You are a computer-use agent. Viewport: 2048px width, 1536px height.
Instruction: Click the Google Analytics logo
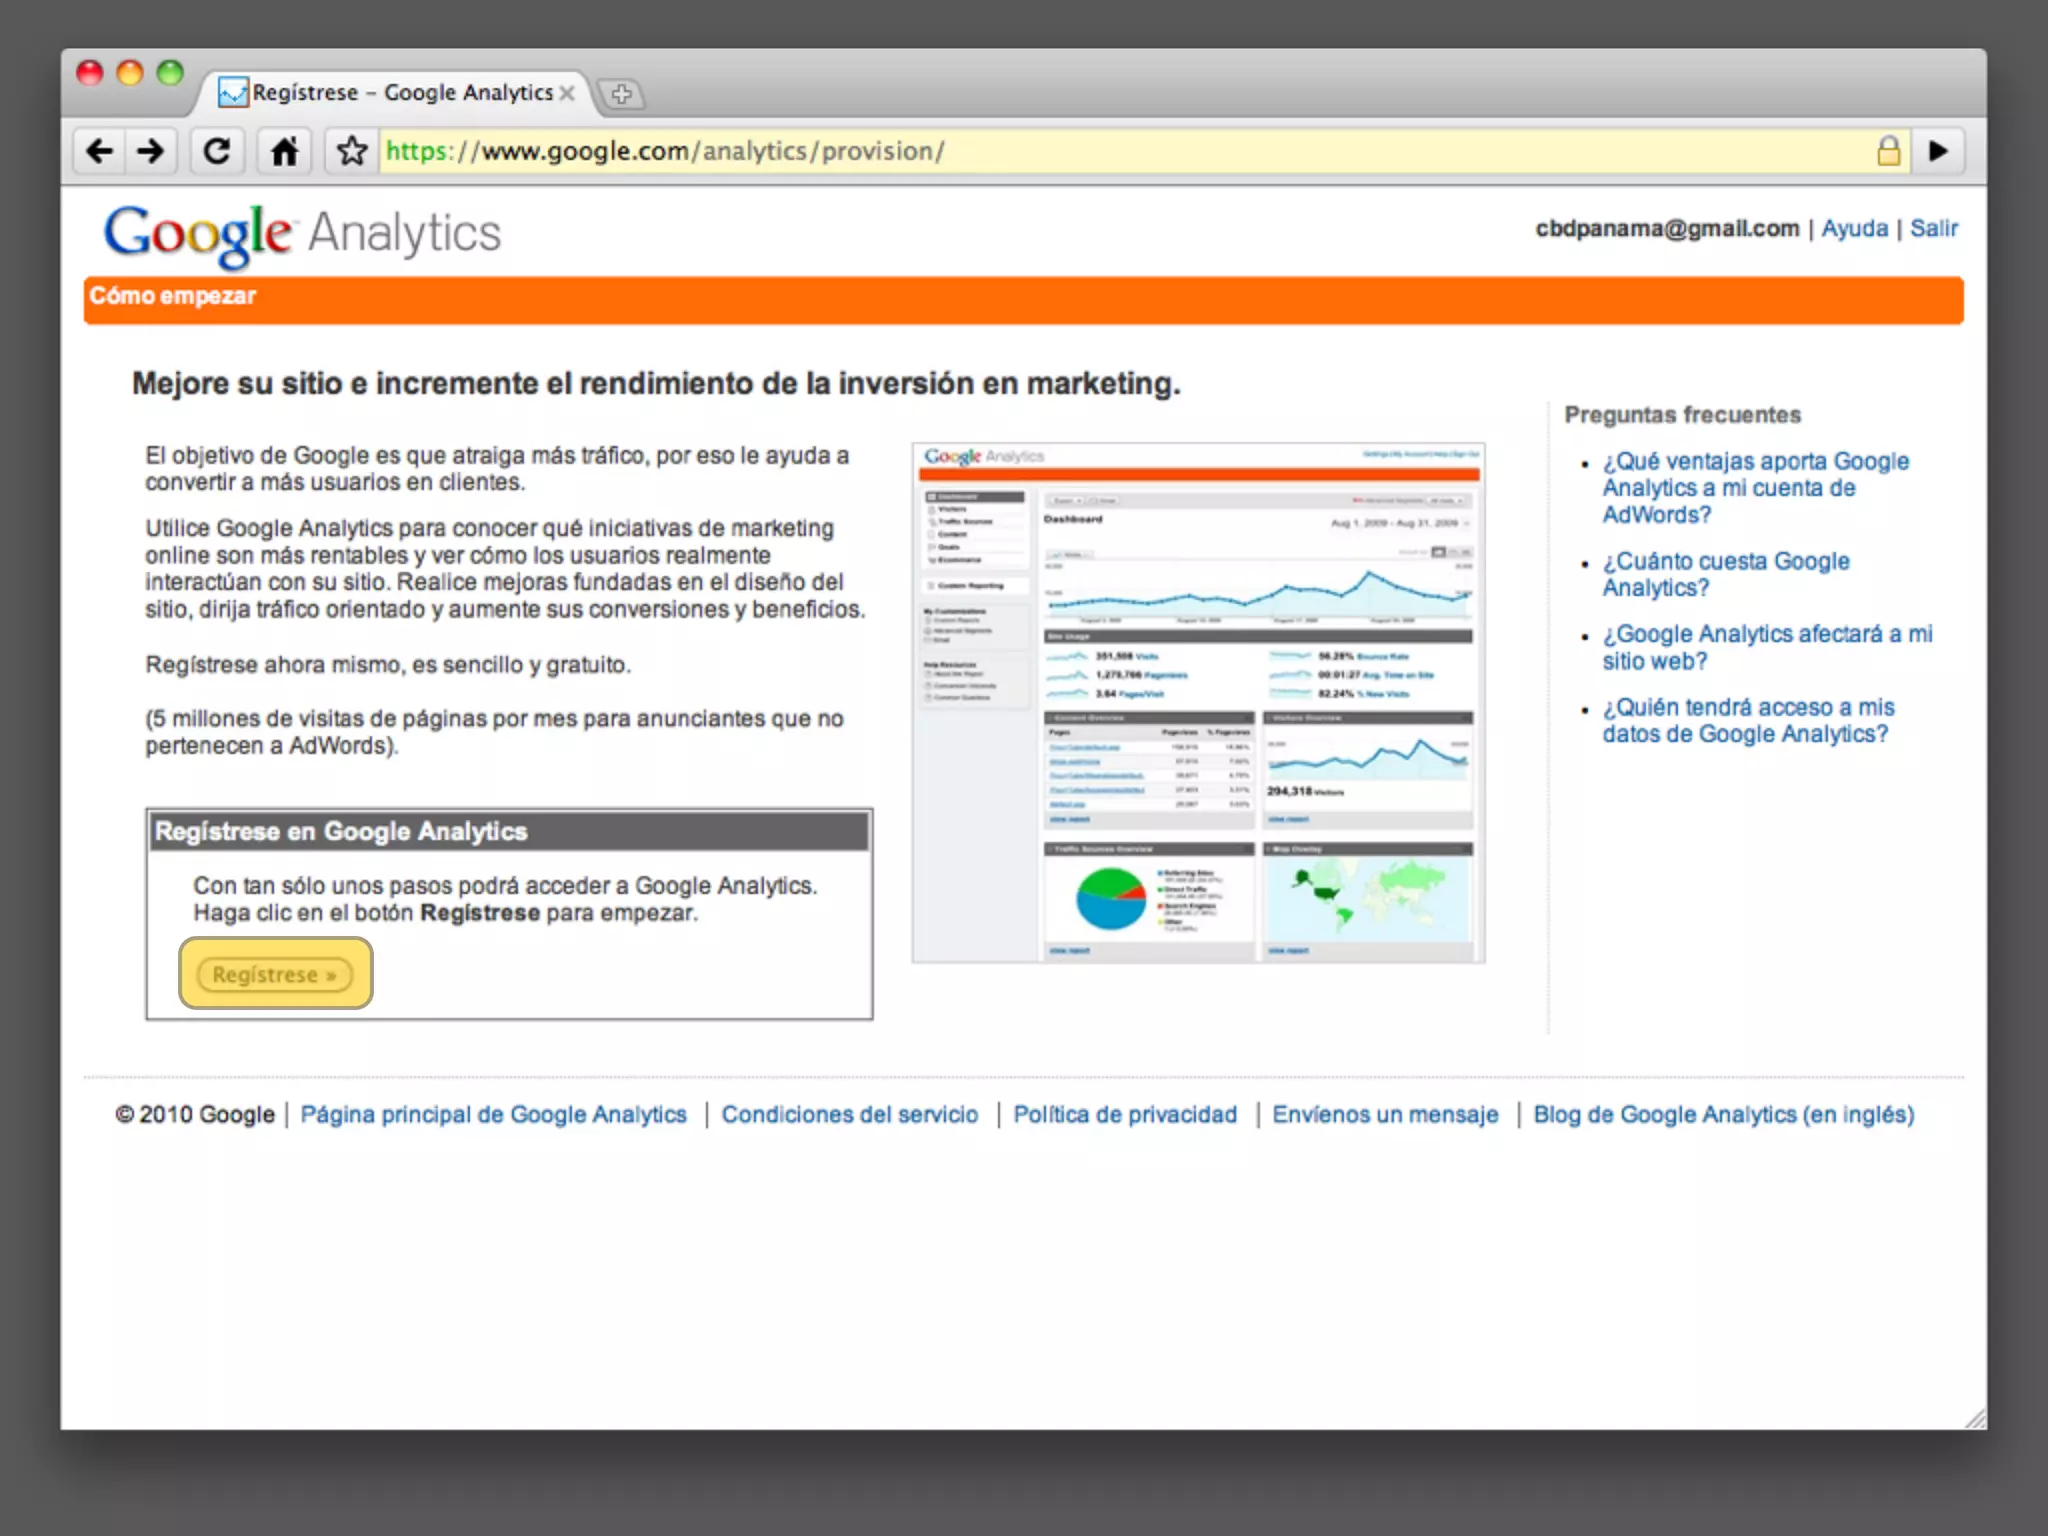pos(302,234)
